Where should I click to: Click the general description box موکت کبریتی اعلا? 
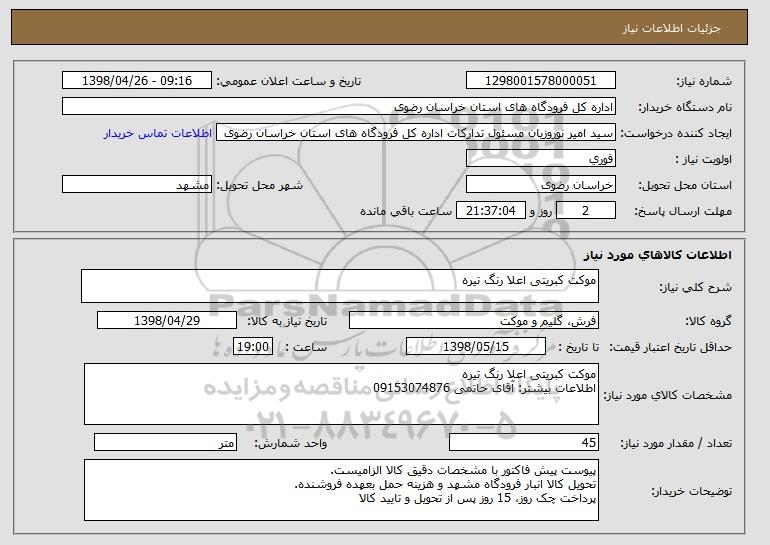[340, 286]
